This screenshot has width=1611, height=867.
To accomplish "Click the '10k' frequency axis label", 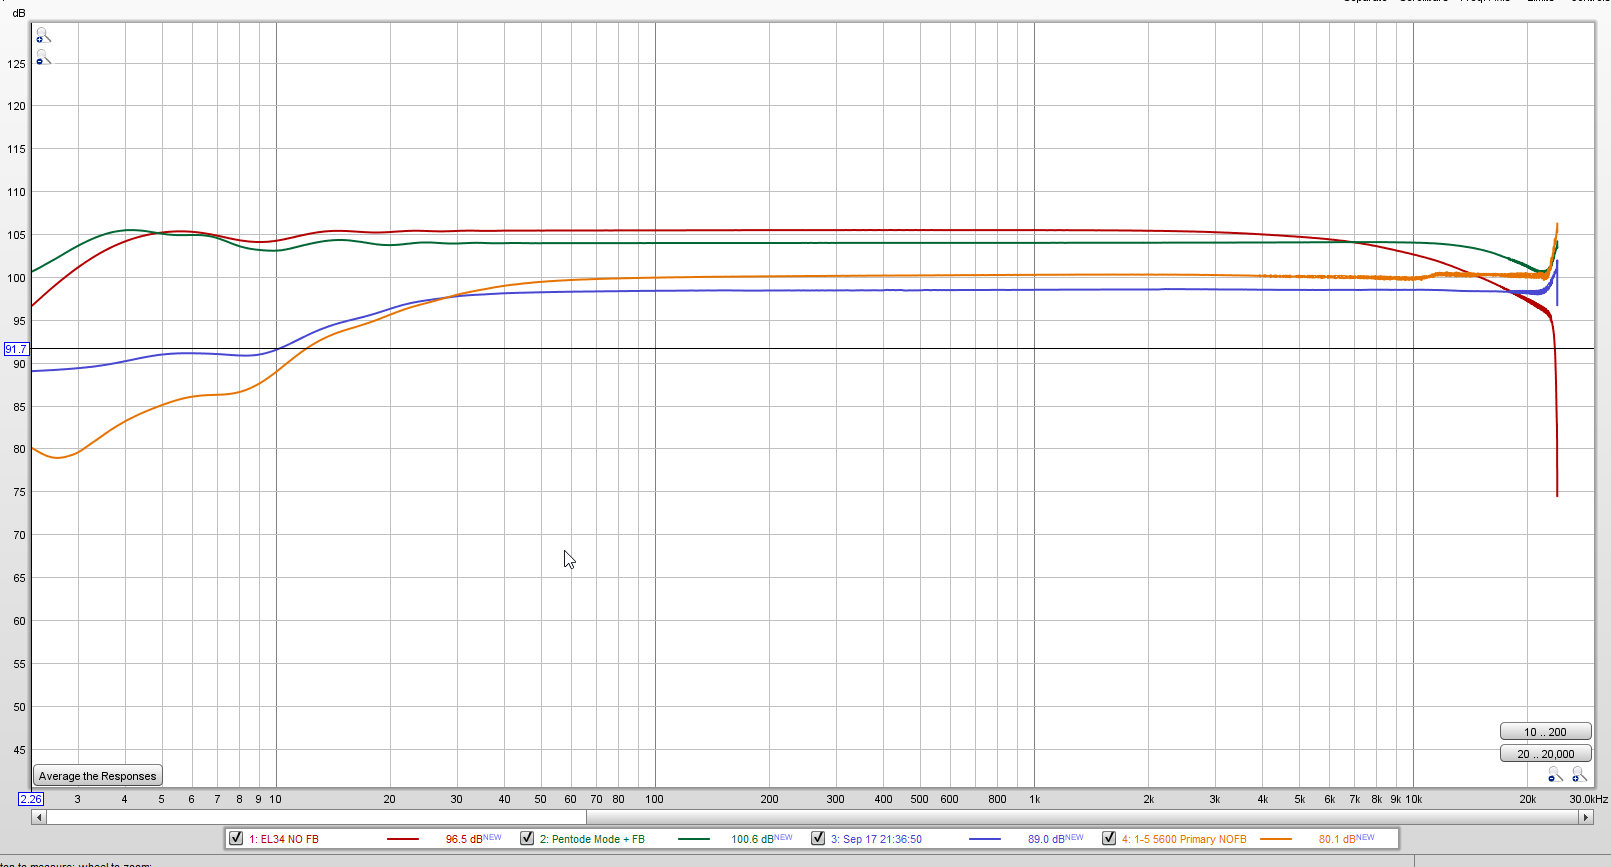I will [x=1414, y=799].
